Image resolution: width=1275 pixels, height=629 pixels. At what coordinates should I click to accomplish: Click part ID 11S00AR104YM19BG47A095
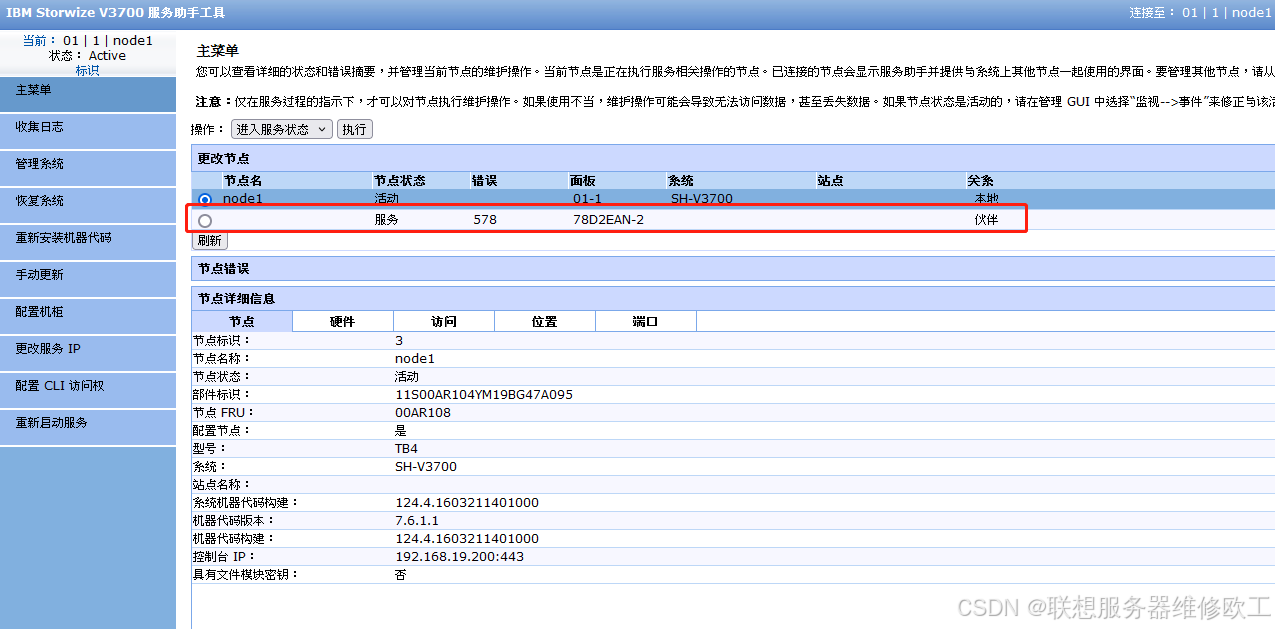[484, 394]
